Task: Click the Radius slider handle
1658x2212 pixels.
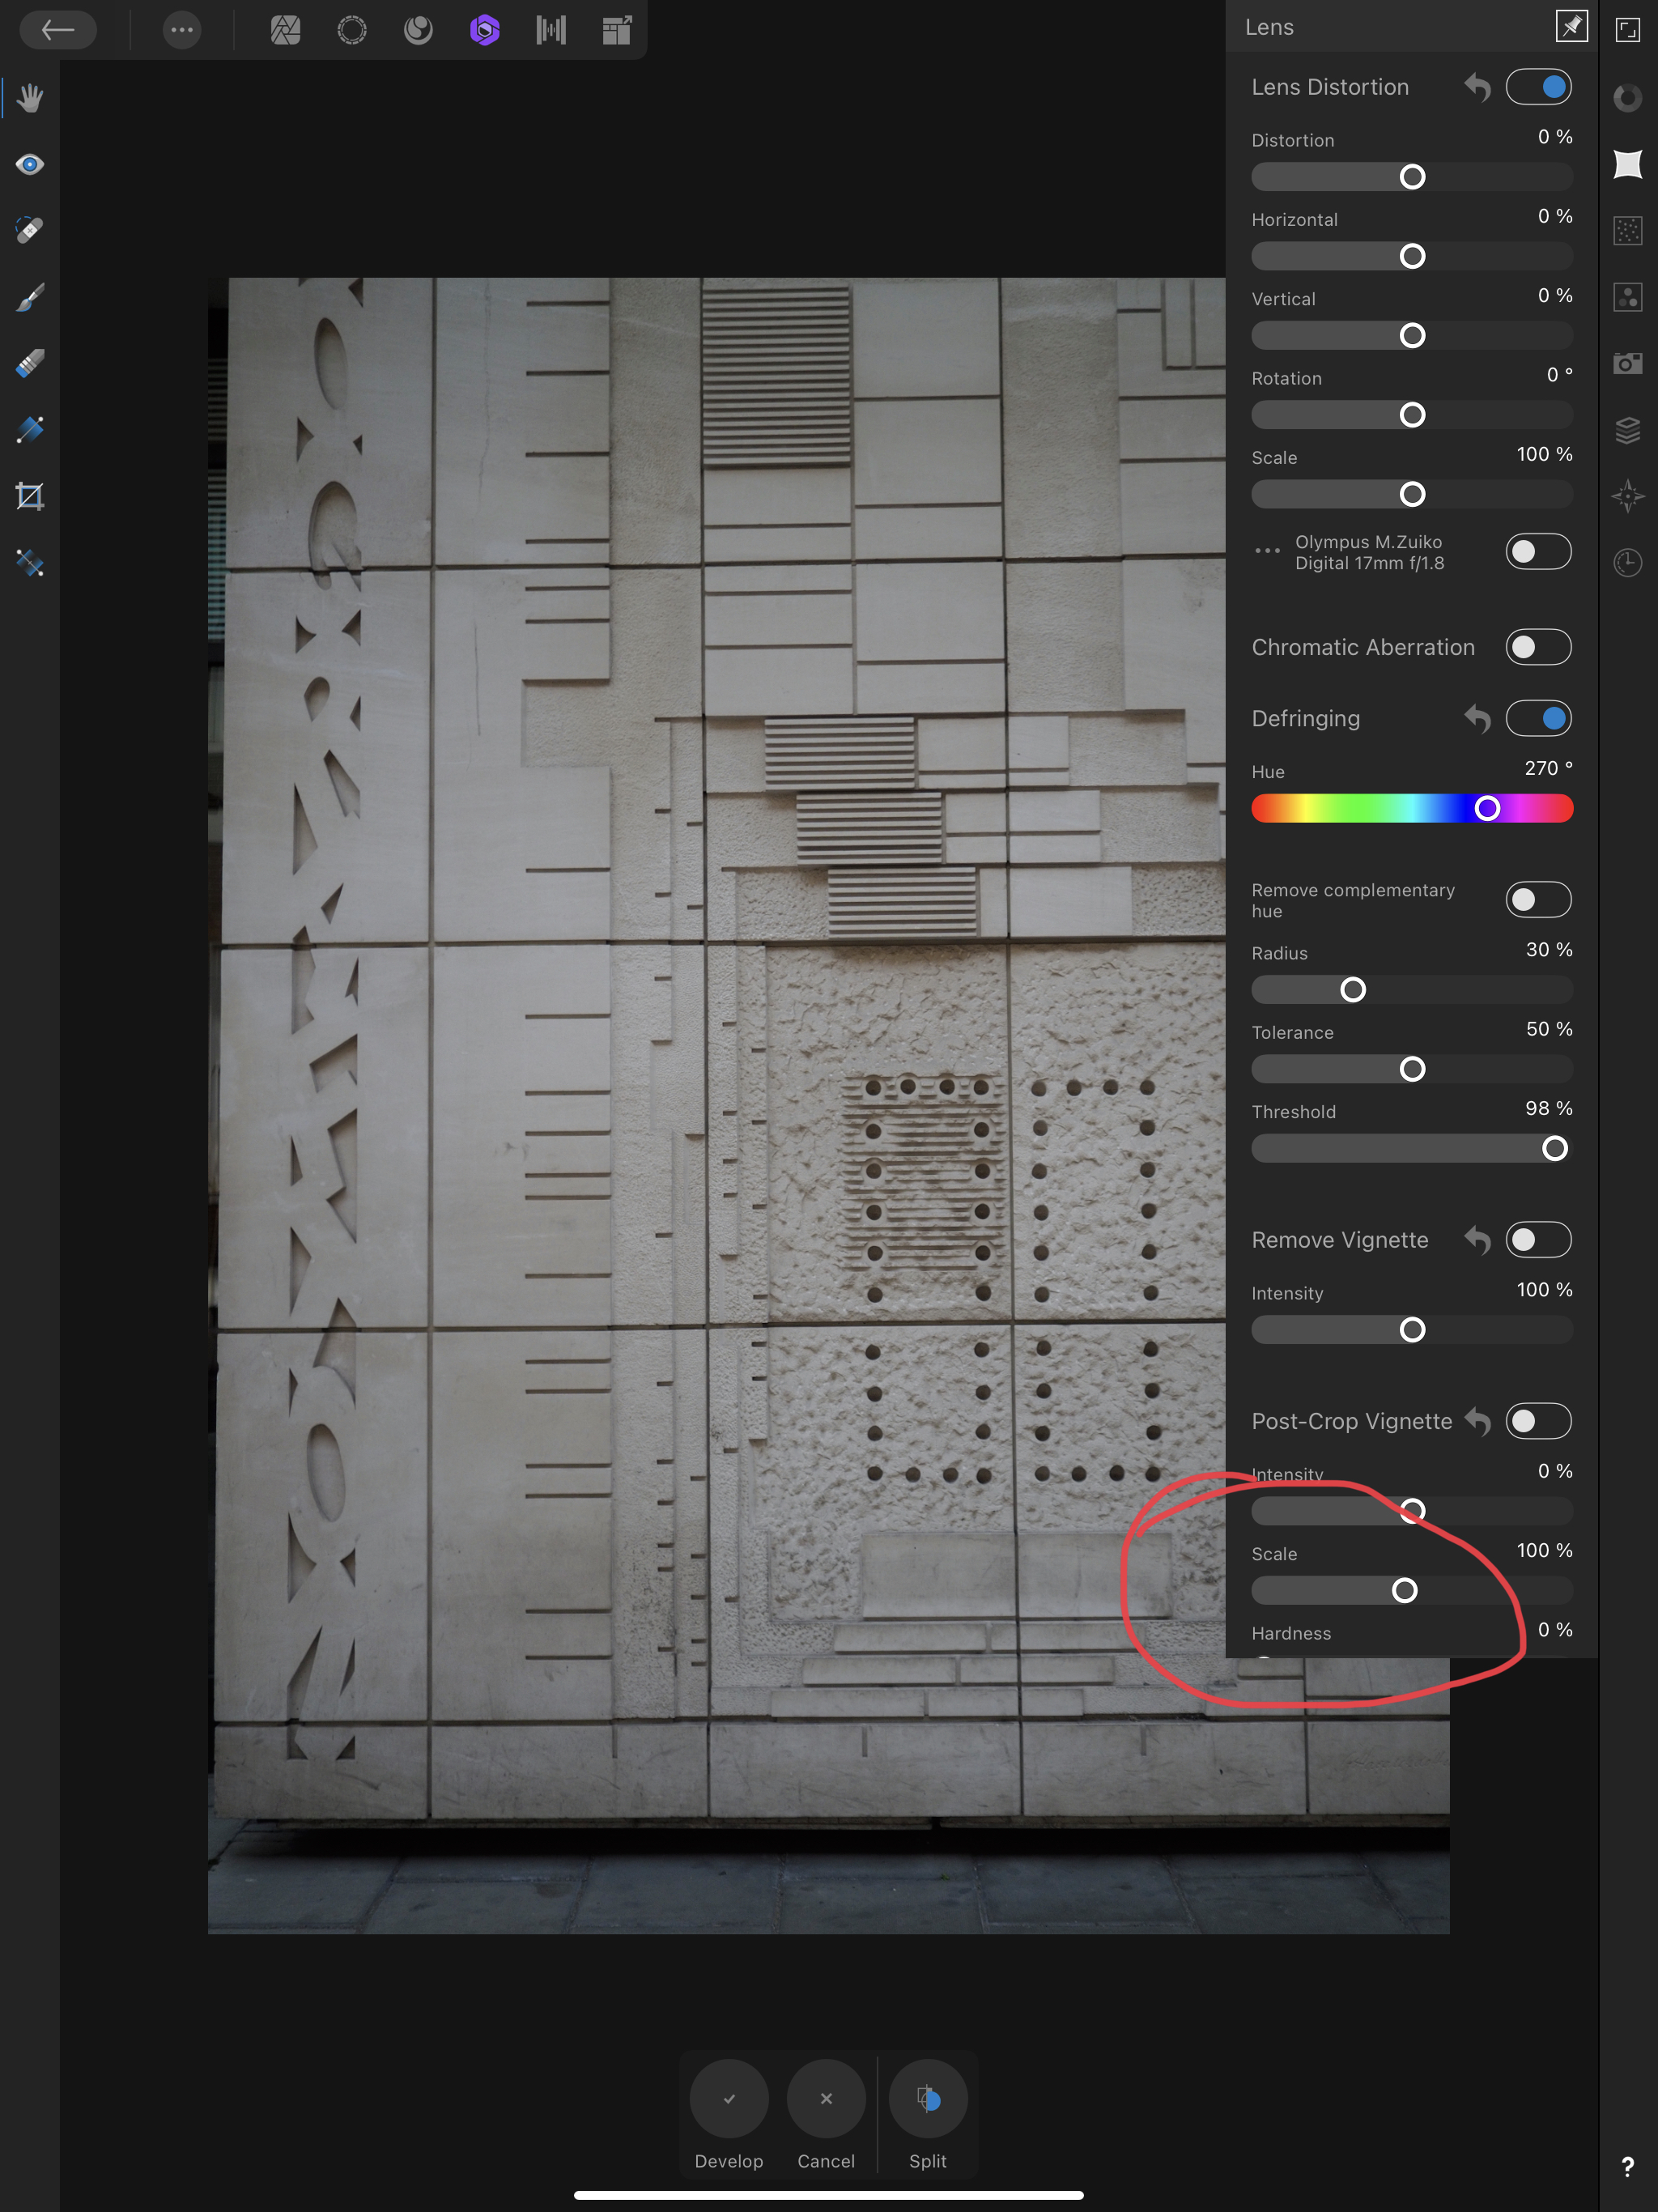Action: point(1352,990)
